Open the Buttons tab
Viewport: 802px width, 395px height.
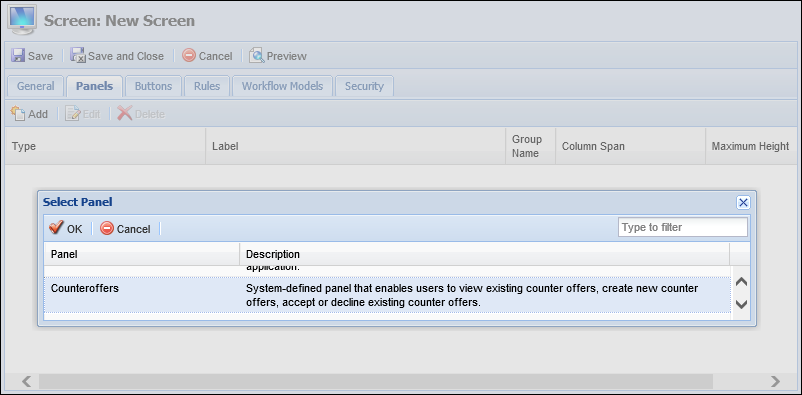point(153,86)
